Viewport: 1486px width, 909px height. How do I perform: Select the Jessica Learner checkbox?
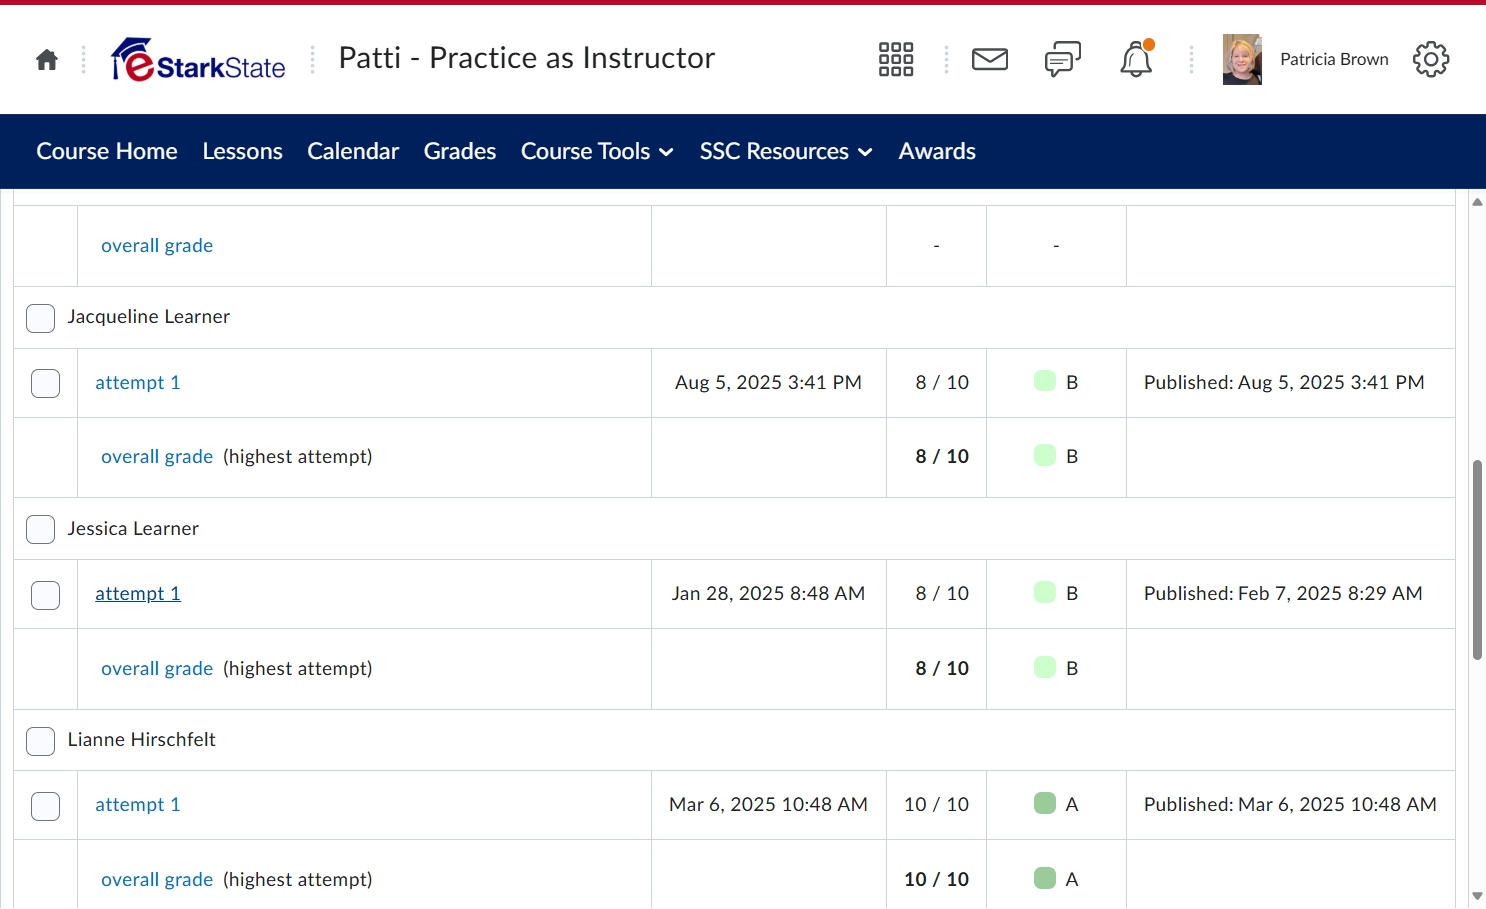[41, 529]
